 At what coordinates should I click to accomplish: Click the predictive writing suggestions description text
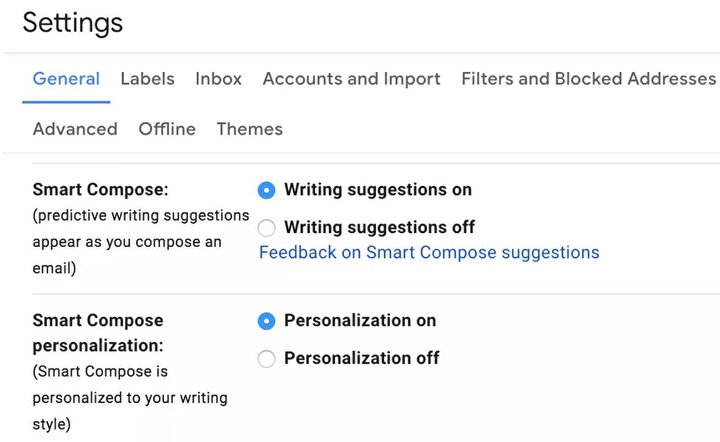point(141,241)
